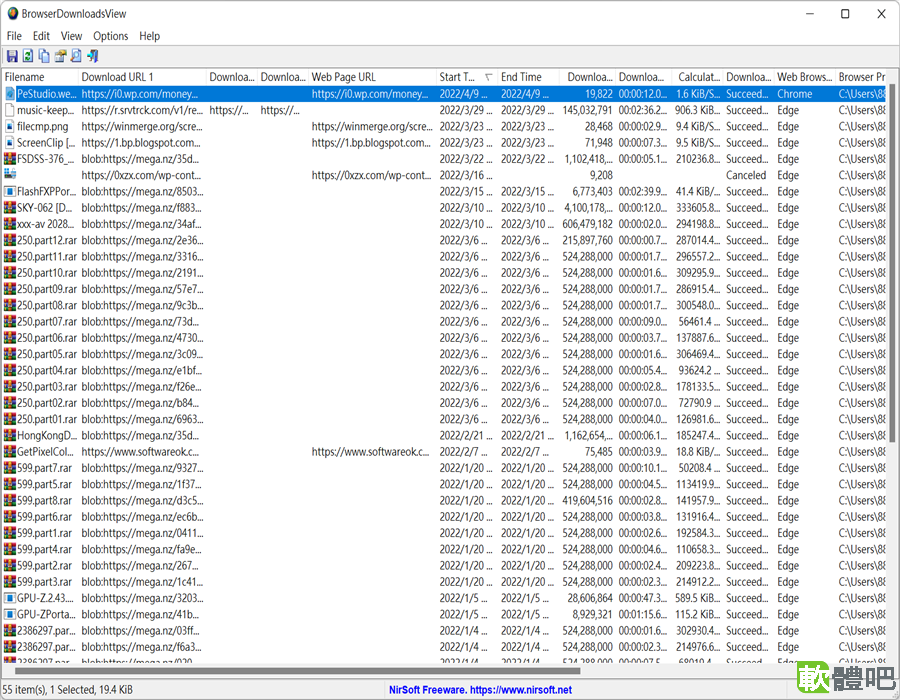Click the '9,208' download size cell
The image size is (900, 700).
[x=601, y=175]
